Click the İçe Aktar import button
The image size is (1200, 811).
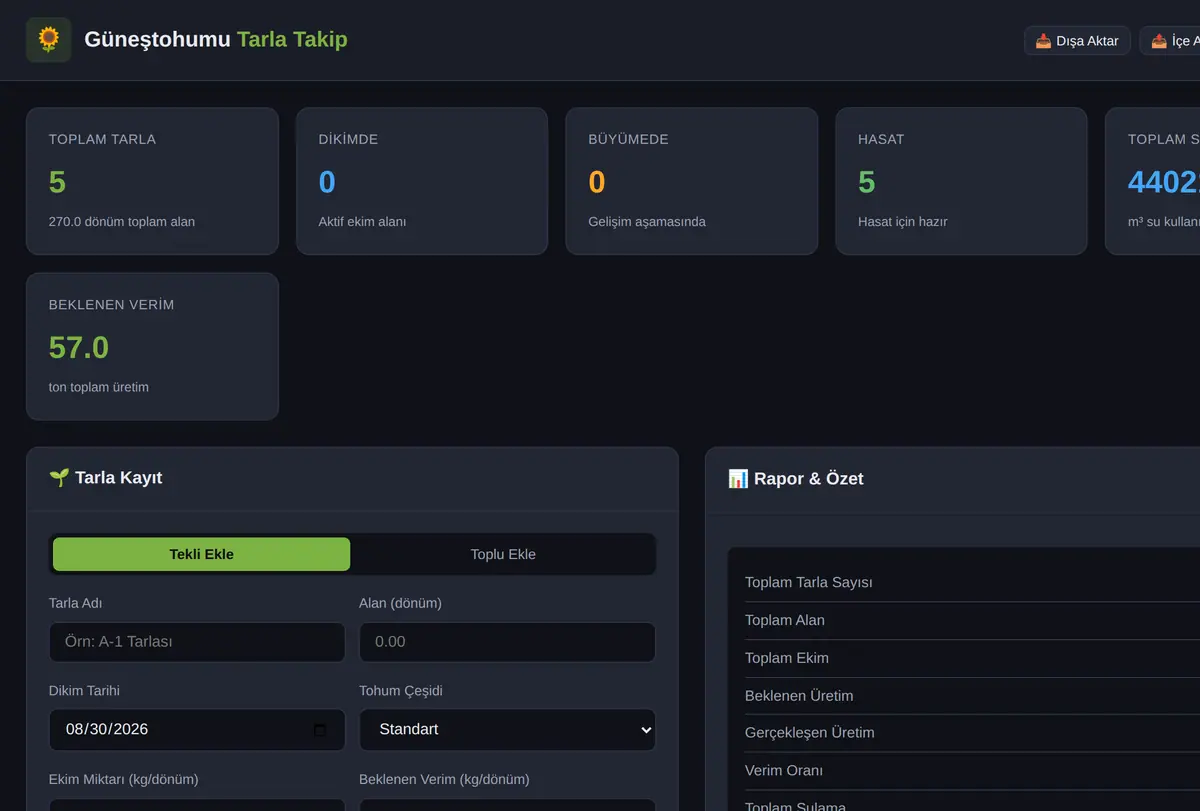(x=1170, y=41)
